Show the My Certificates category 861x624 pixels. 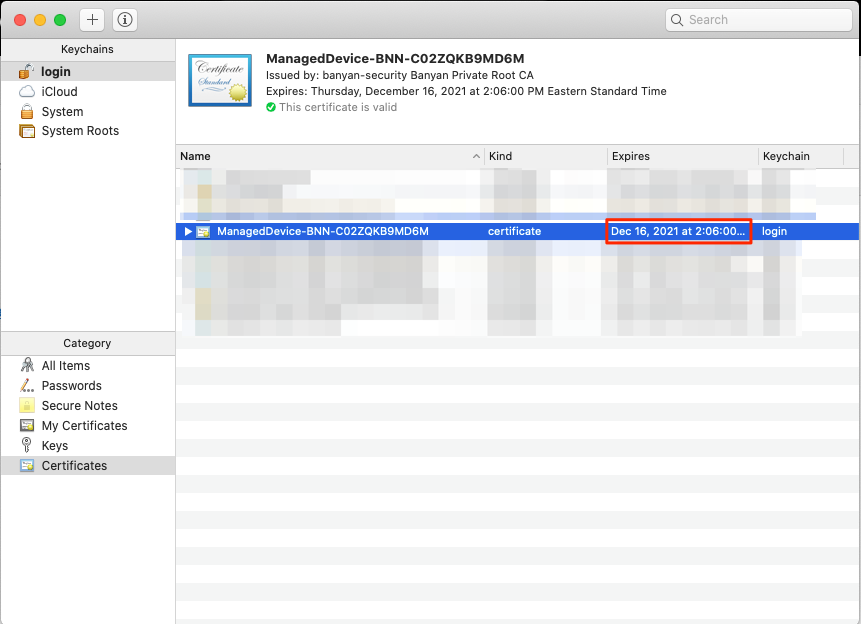point(84,426)
